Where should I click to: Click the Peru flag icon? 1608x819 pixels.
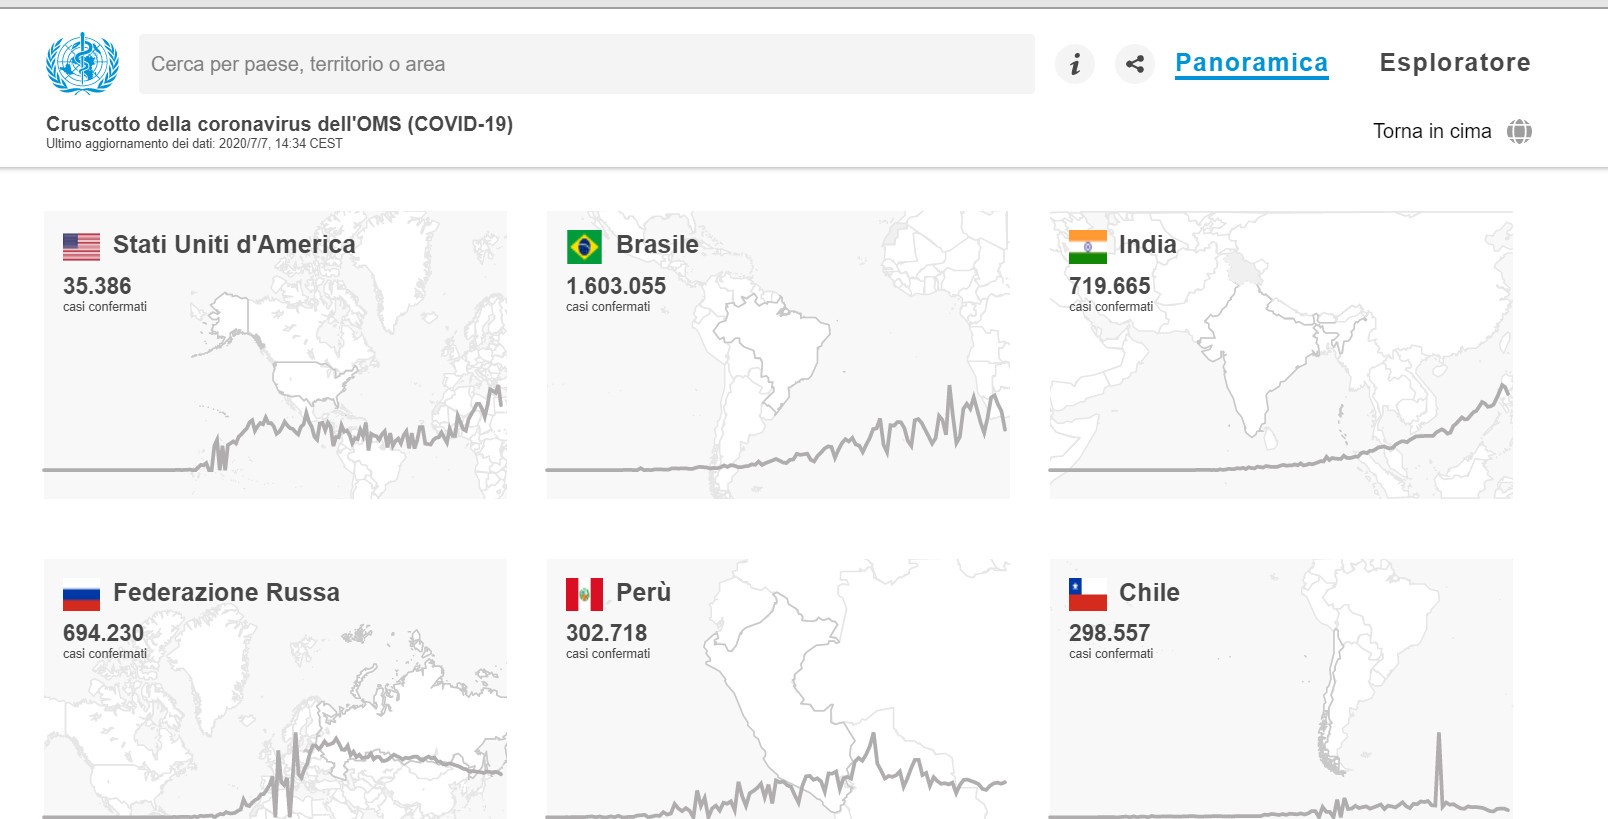point(584,594)
